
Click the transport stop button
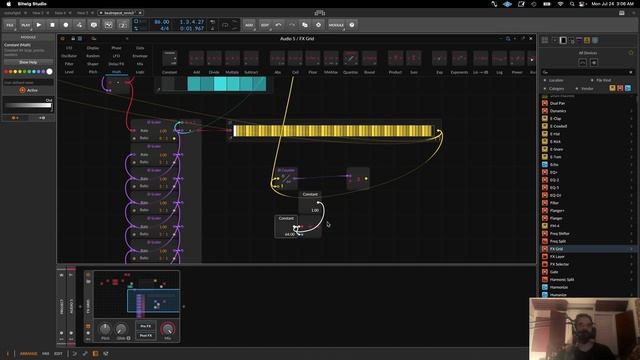click(52, 25)
